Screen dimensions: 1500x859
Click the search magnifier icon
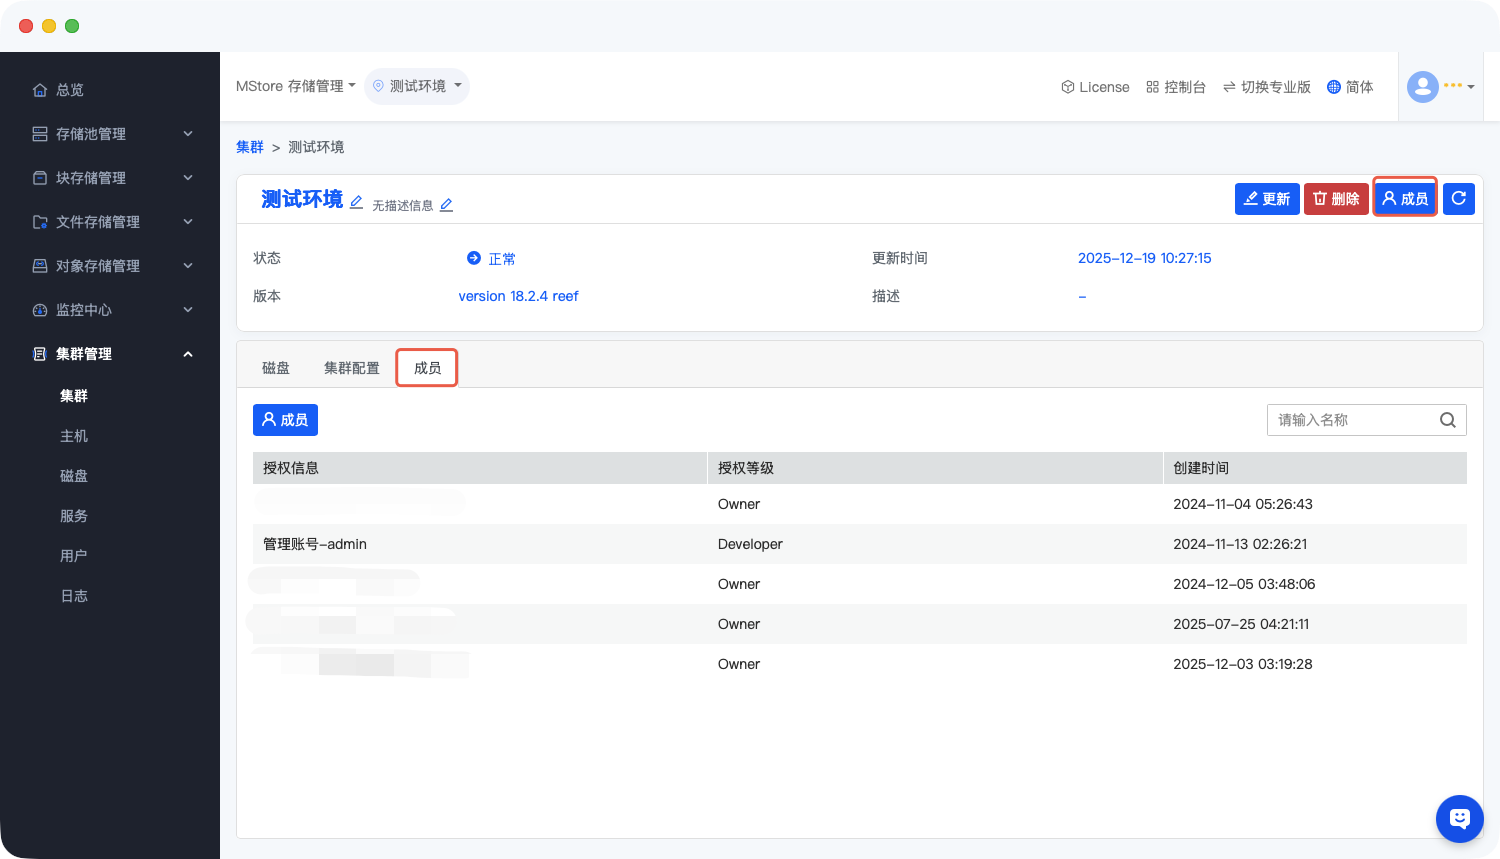[1447, 420]
